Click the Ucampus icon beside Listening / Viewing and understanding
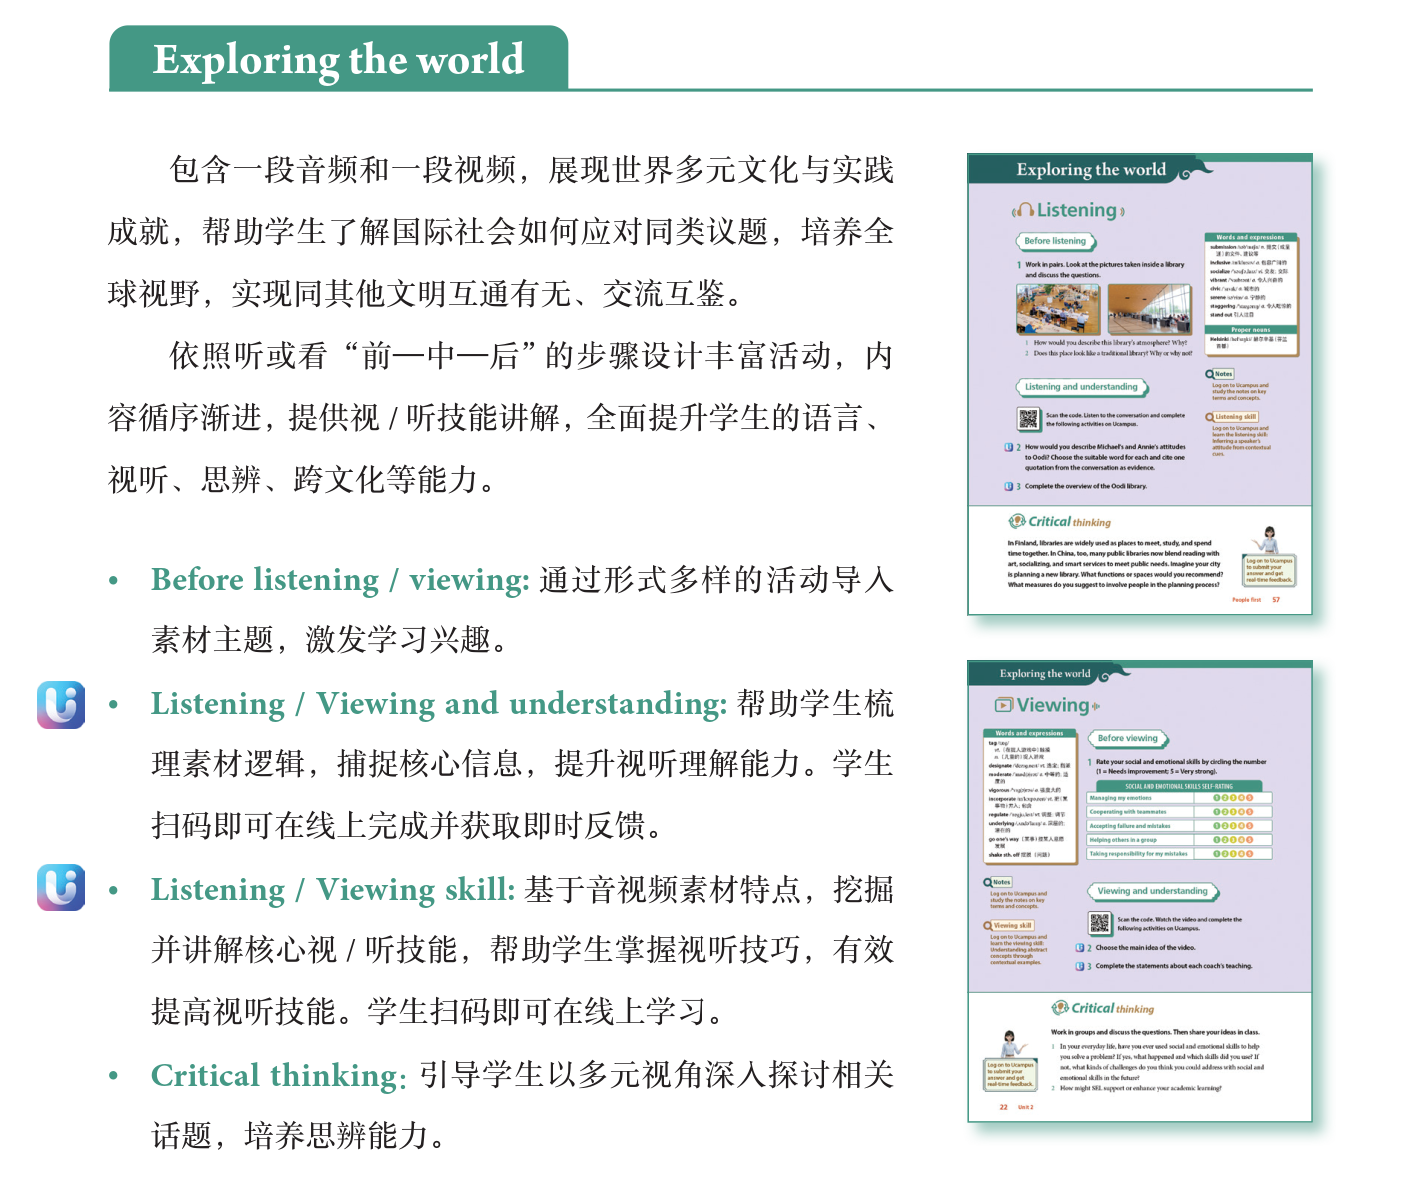 [x=61, y=705]
